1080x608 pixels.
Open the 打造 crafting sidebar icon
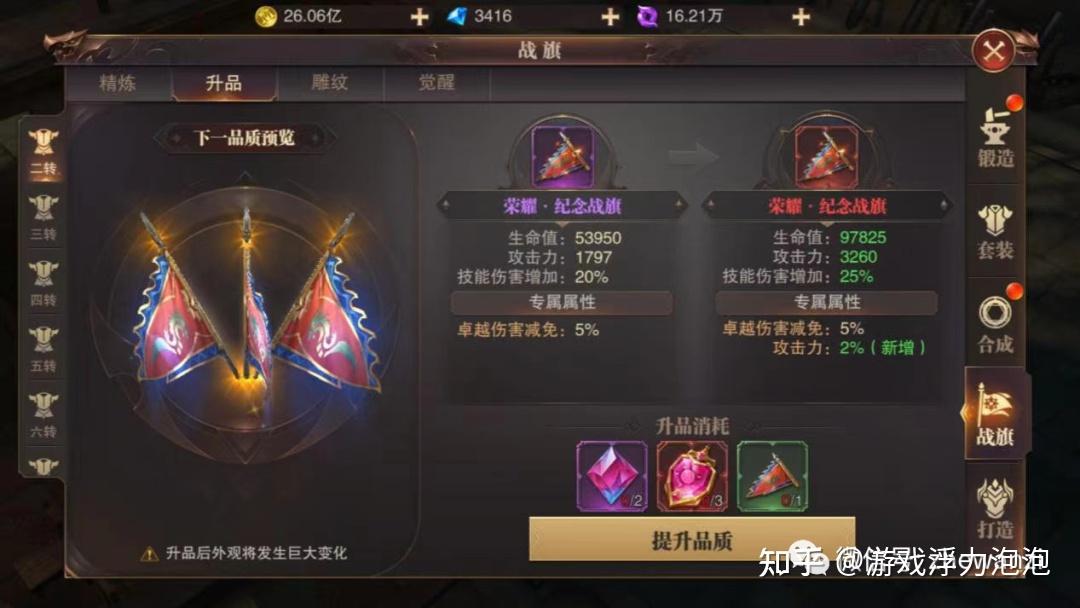pyautogui.click(x=995, y=508)
